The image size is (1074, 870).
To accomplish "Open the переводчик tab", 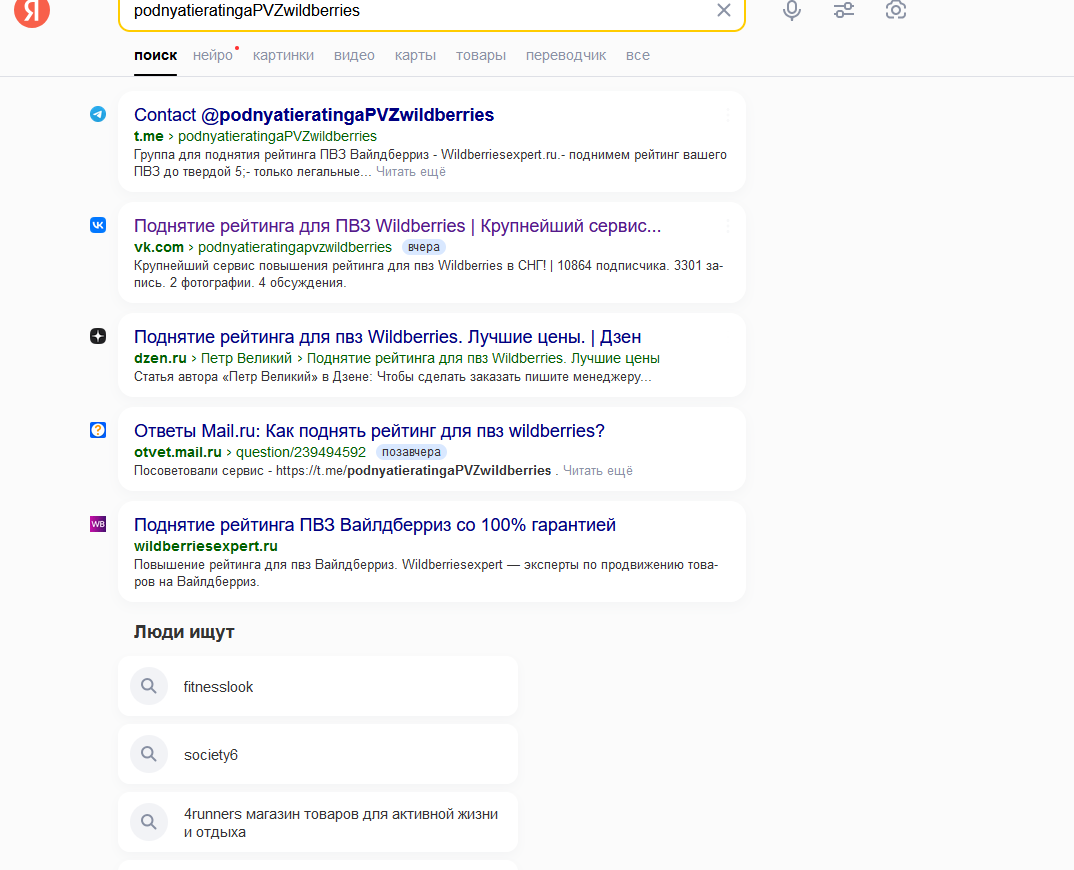I will coord(566,55).
